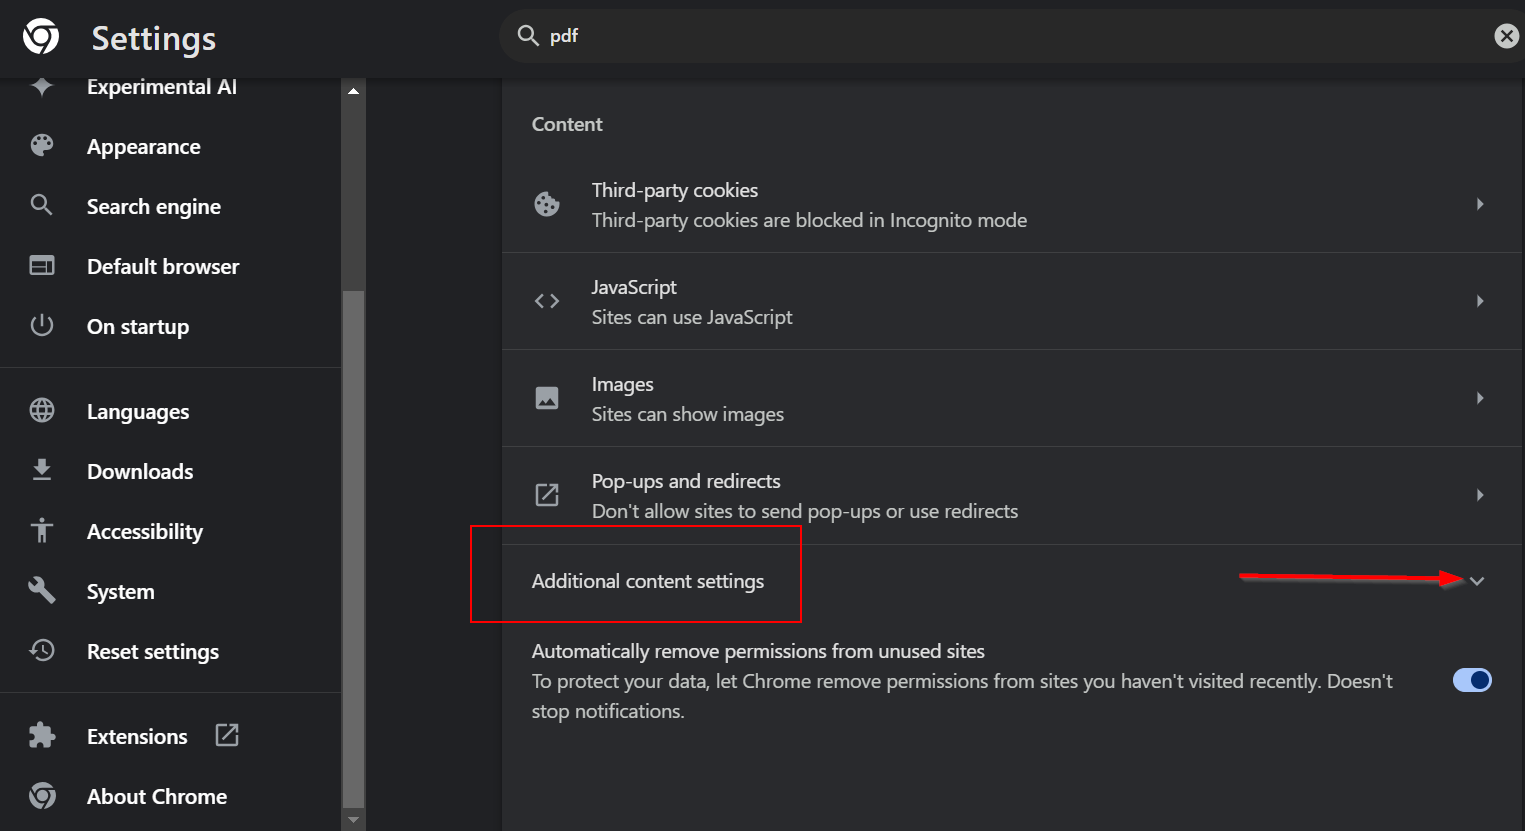
Task: Open Accessibility settings section
Action: click(x=145, y=532)
